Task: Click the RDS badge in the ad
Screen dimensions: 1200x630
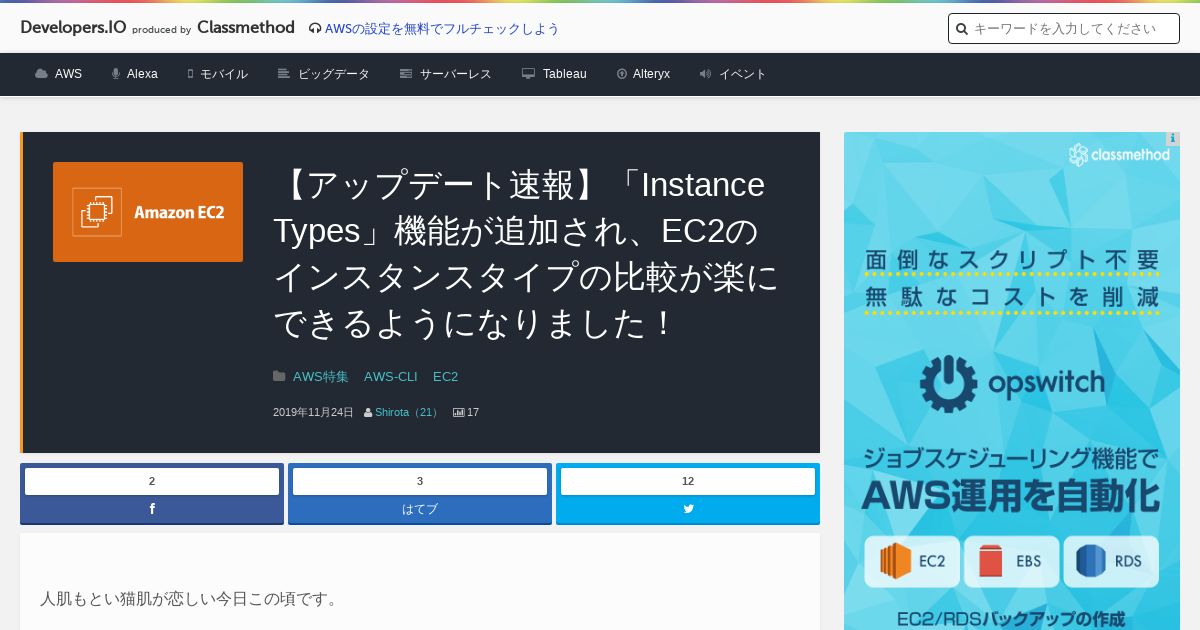Action: [x=1111, y=561]
